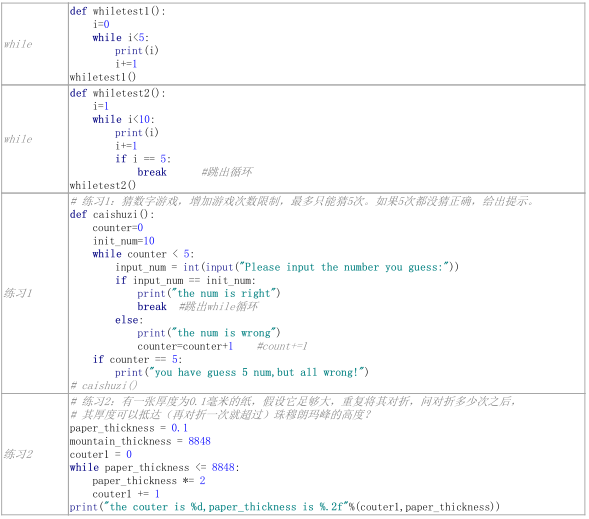Click 'def whiletest2():' line
This screenshot has width=589, height=519.
pos(118,94)
